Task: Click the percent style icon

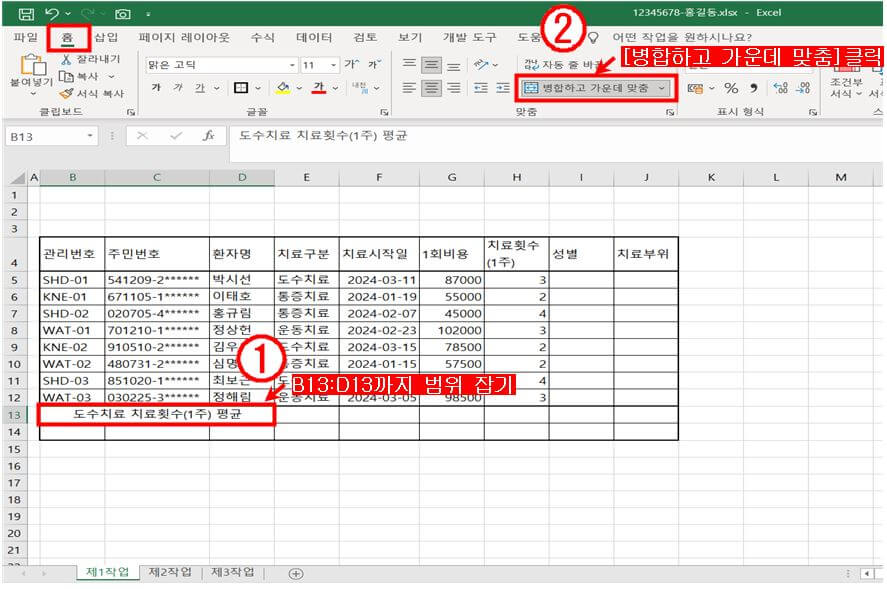Action: coord(731,88)
